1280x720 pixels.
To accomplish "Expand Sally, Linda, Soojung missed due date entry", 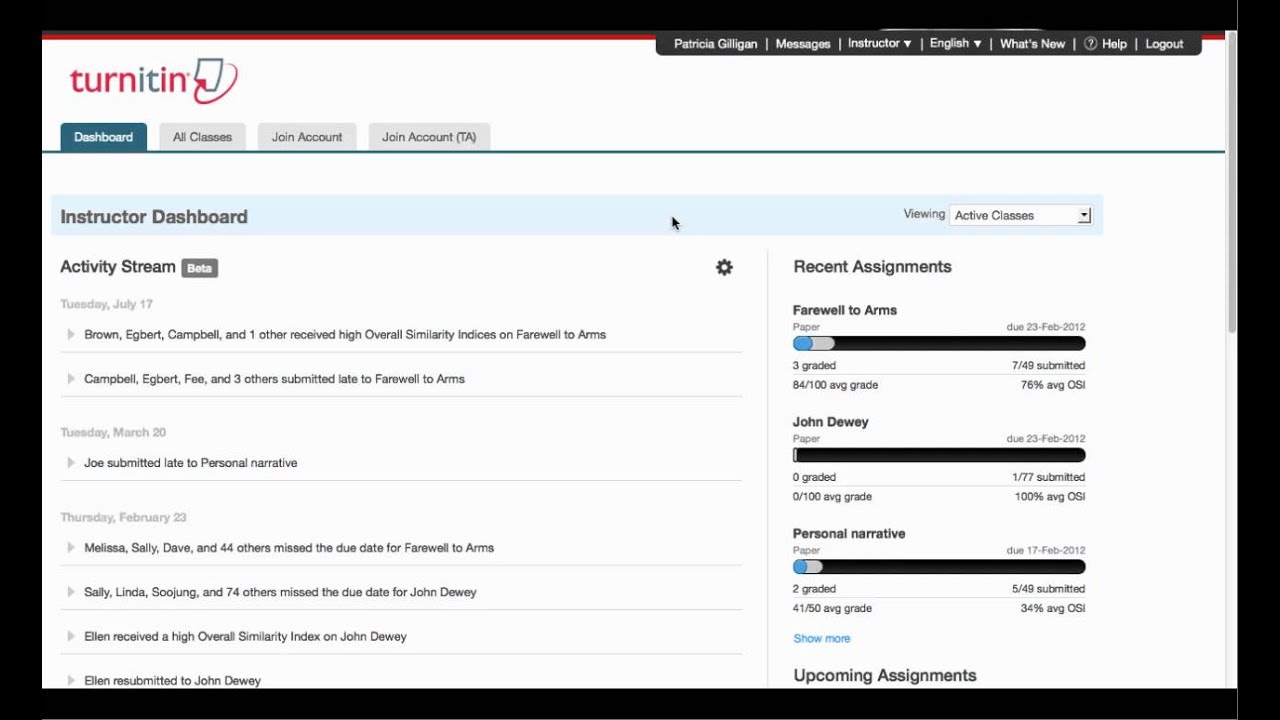I will [x=71, y=592].
